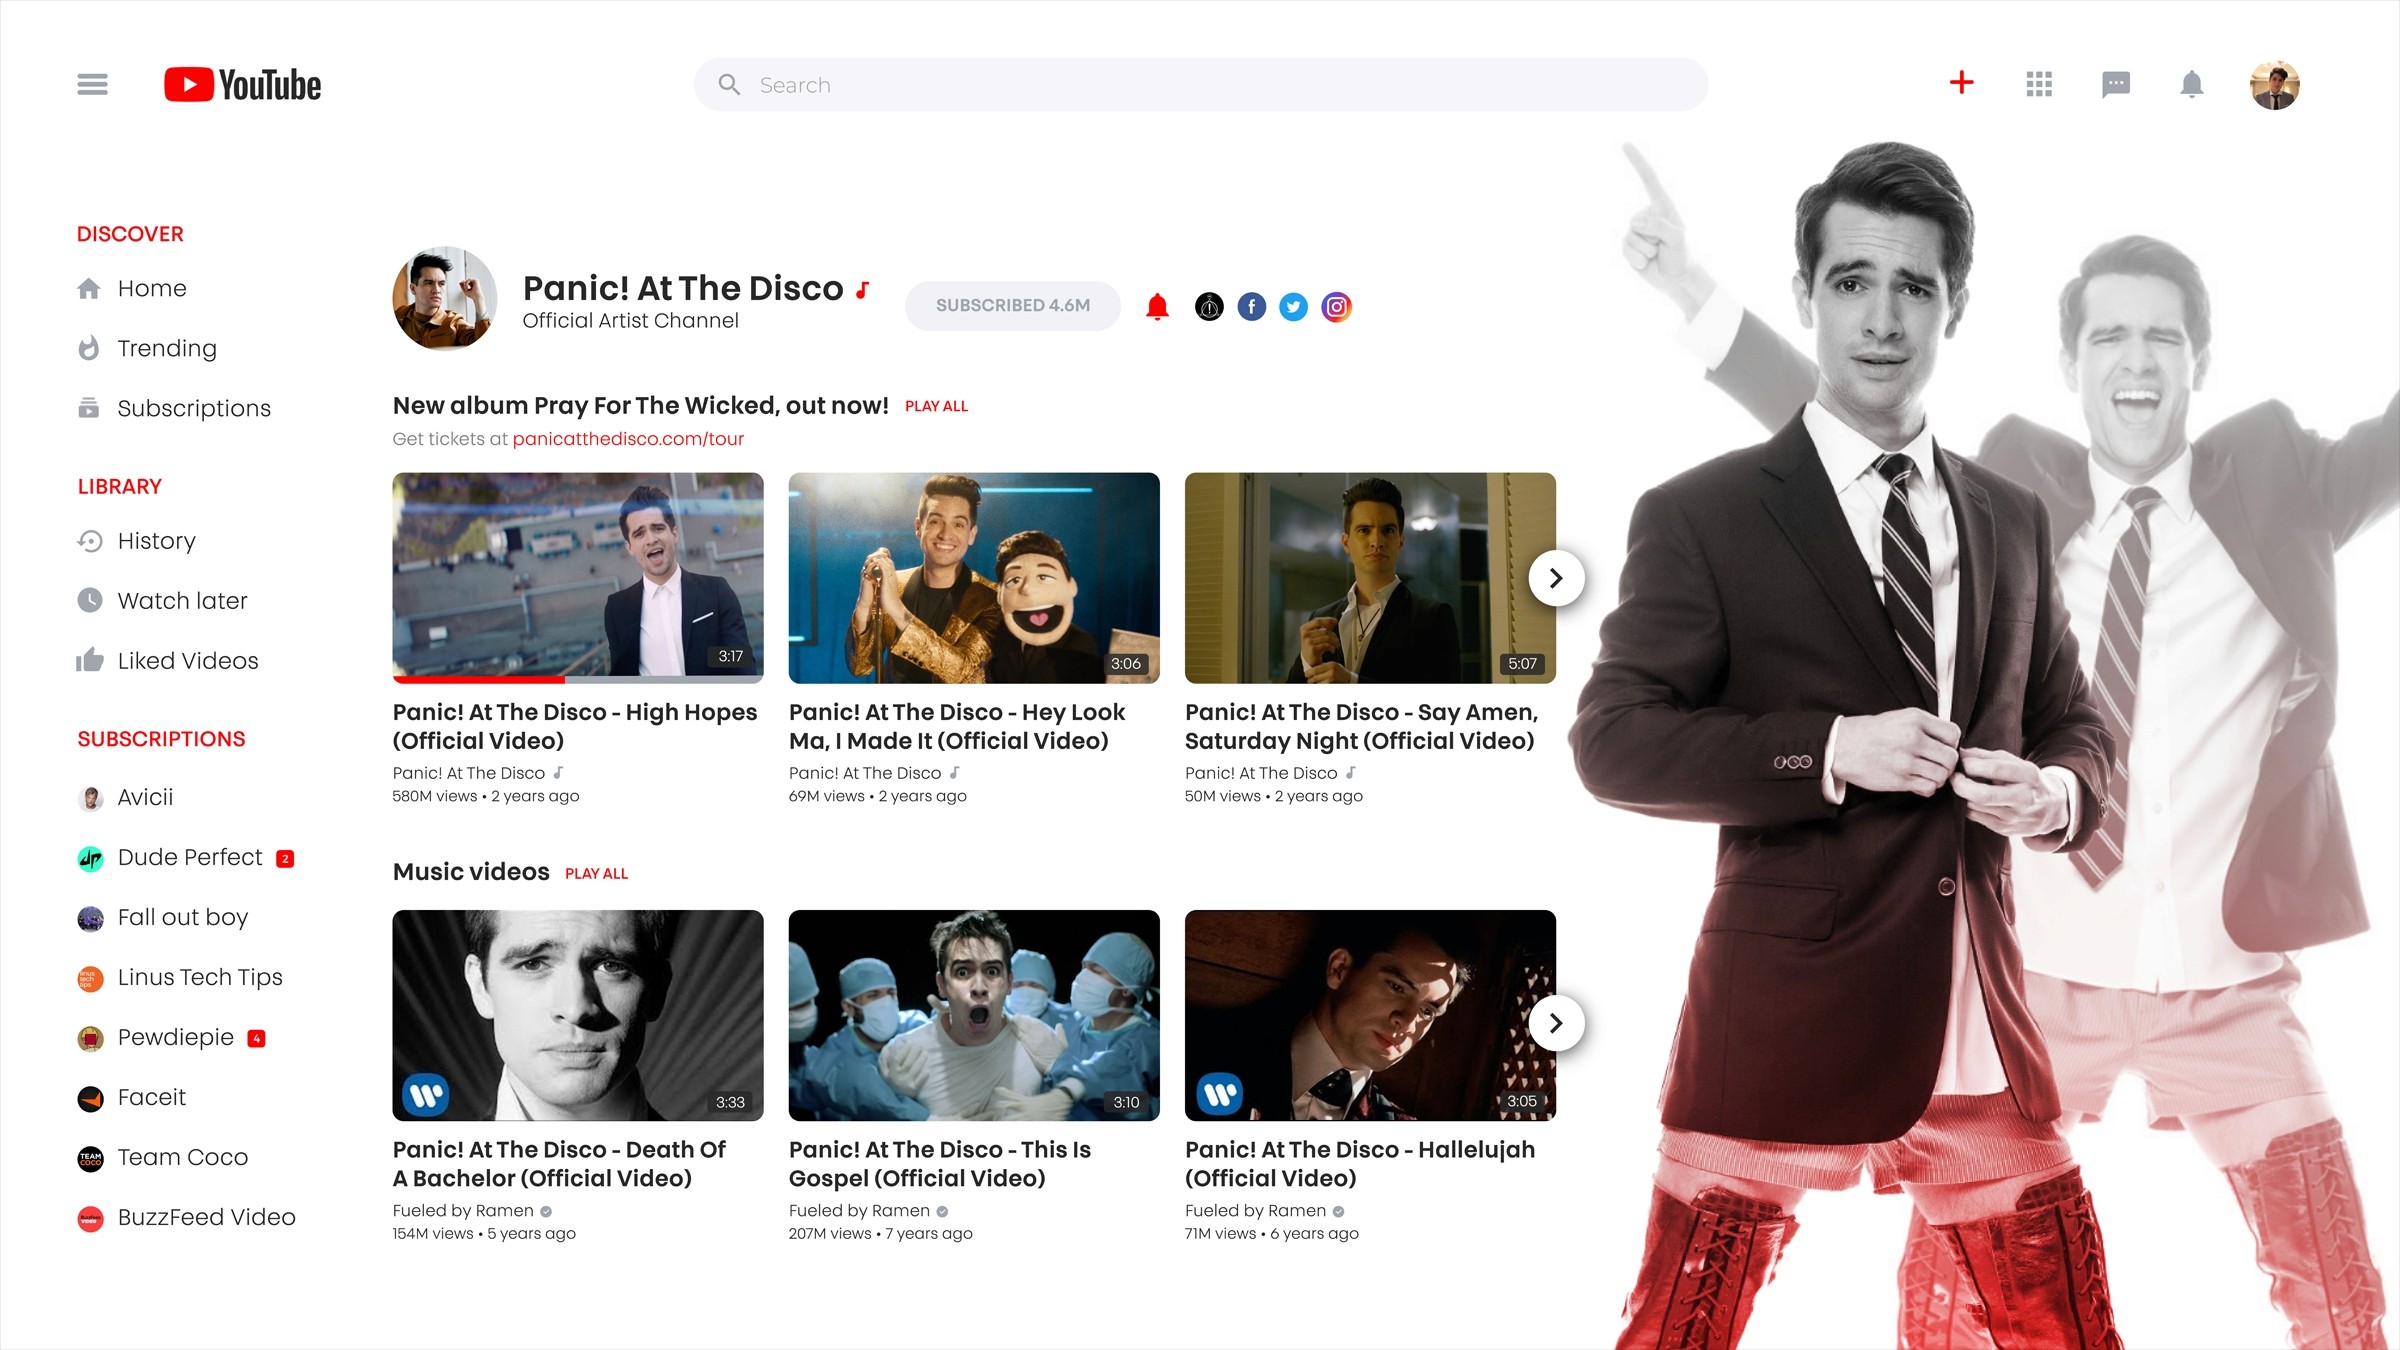
Task: Open the hamburger menu
Action: (x=92, y=84)
